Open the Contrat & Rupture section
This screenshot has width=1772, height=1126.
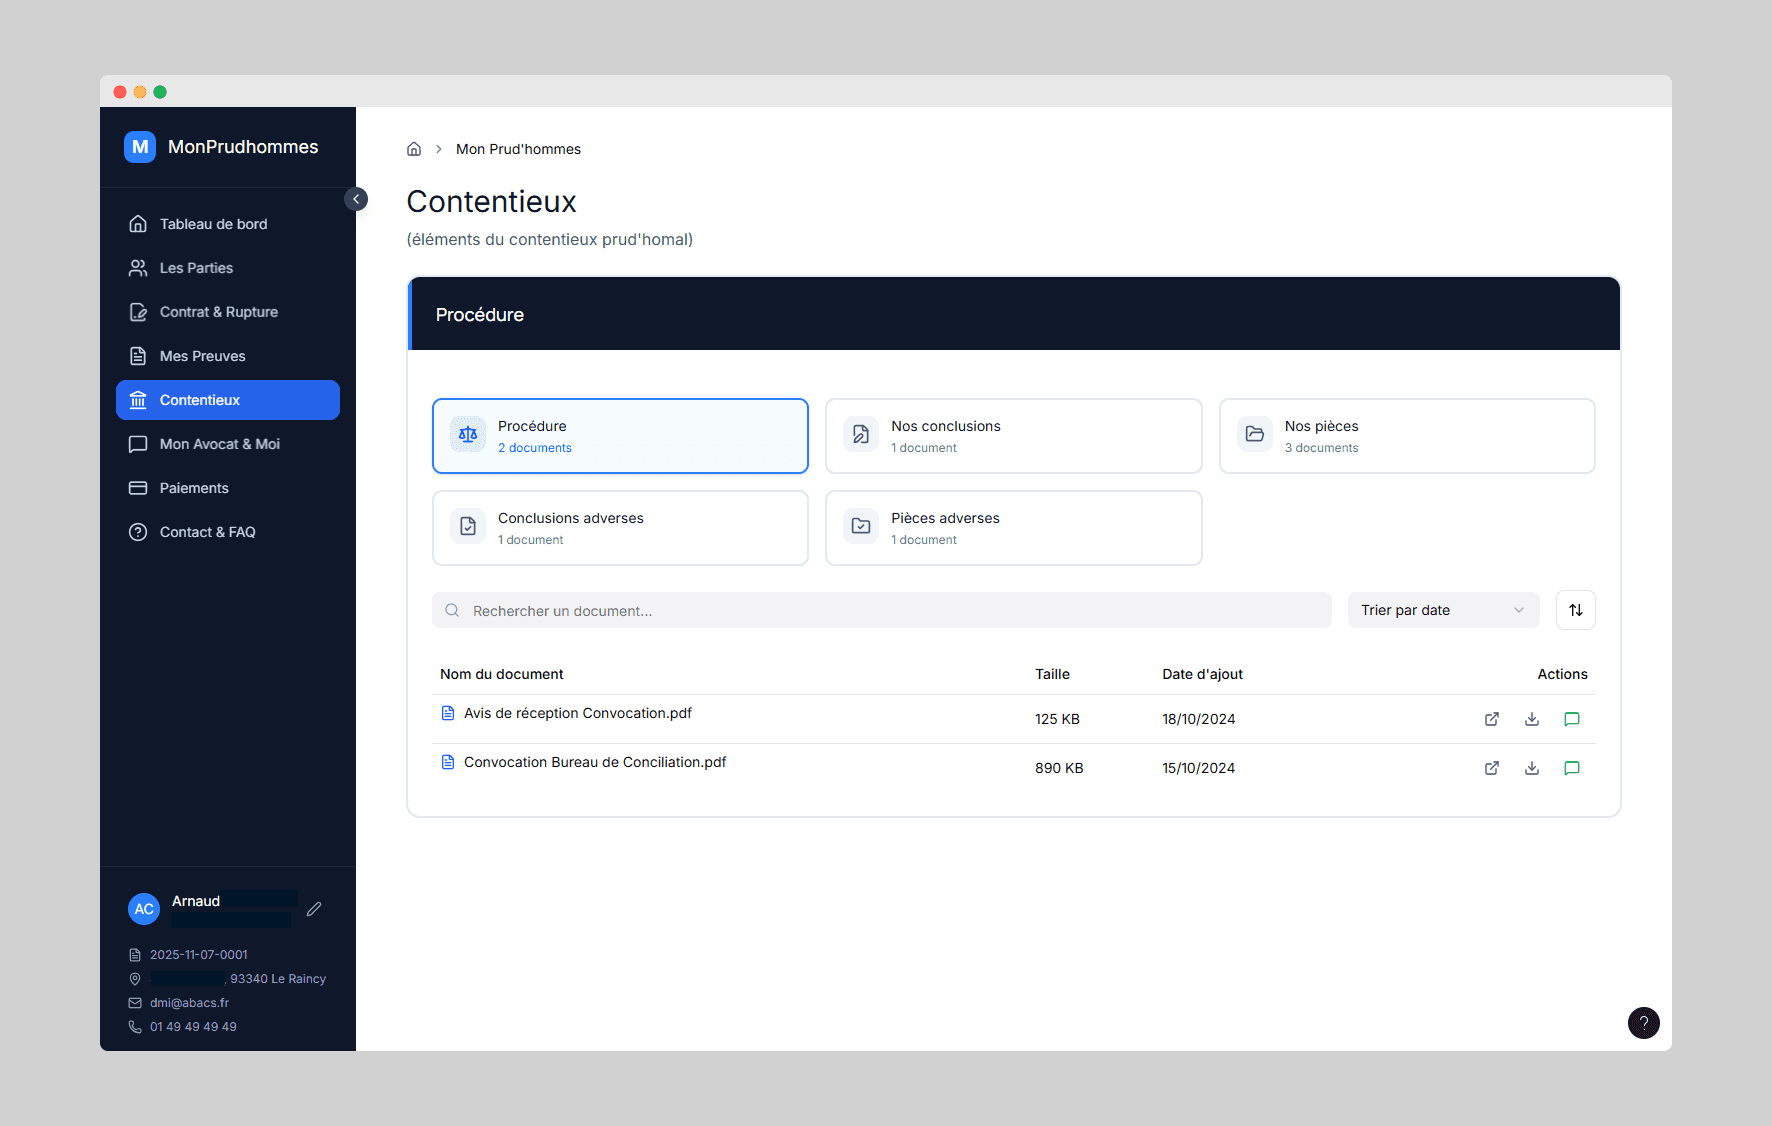point(218,311)
